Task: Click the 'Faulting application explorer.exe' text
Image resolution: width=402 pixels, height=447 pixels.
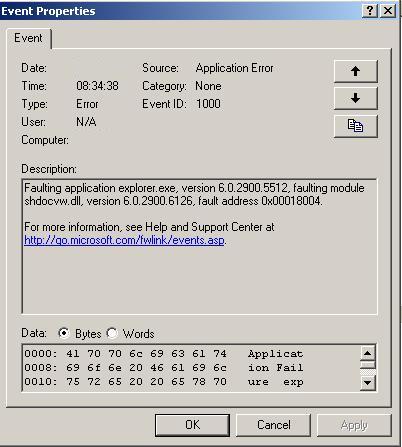Action: point(100,188)
